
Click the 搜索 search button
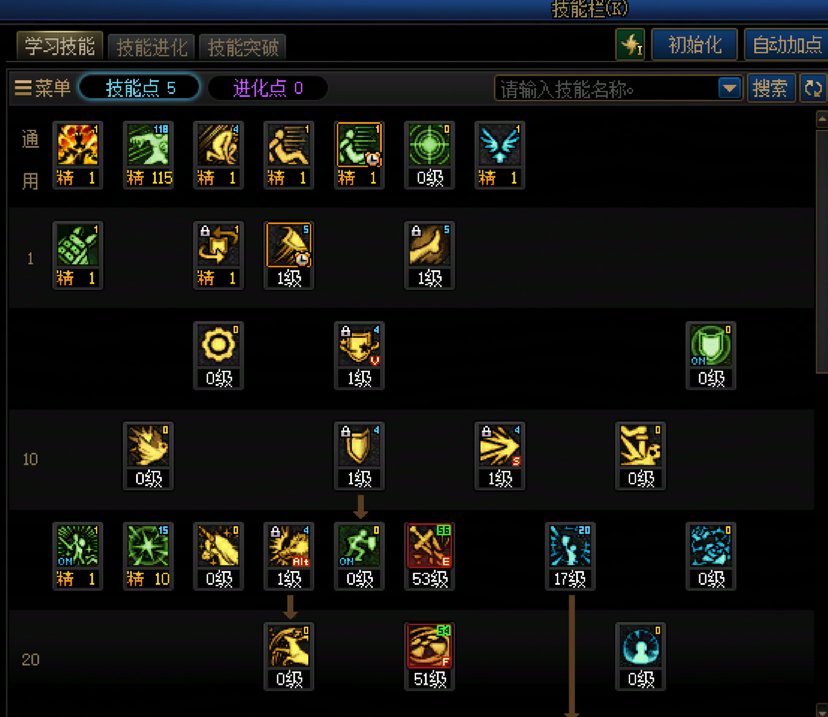pos(770,88)
